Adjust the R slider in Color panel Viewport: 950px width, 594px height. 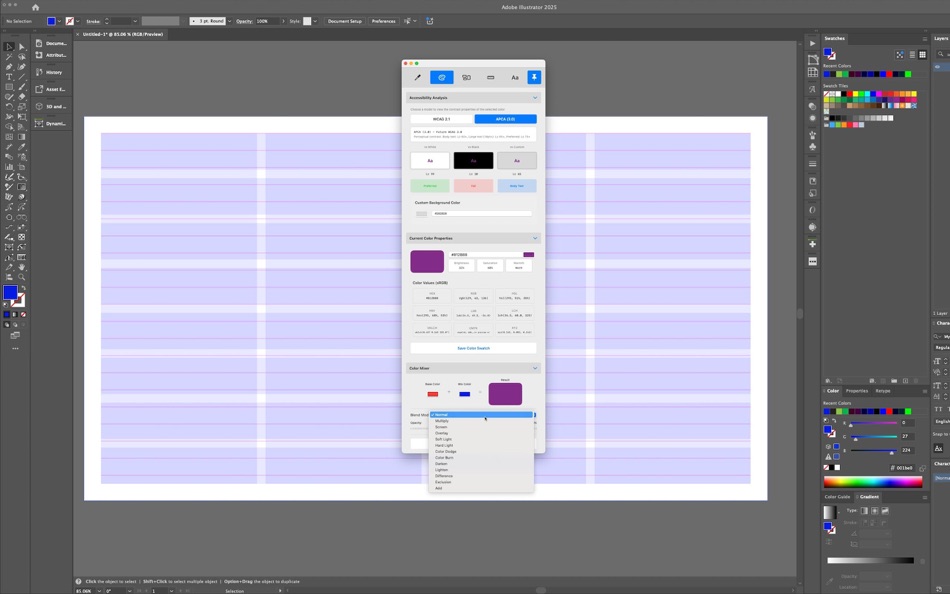coord(873,423)
